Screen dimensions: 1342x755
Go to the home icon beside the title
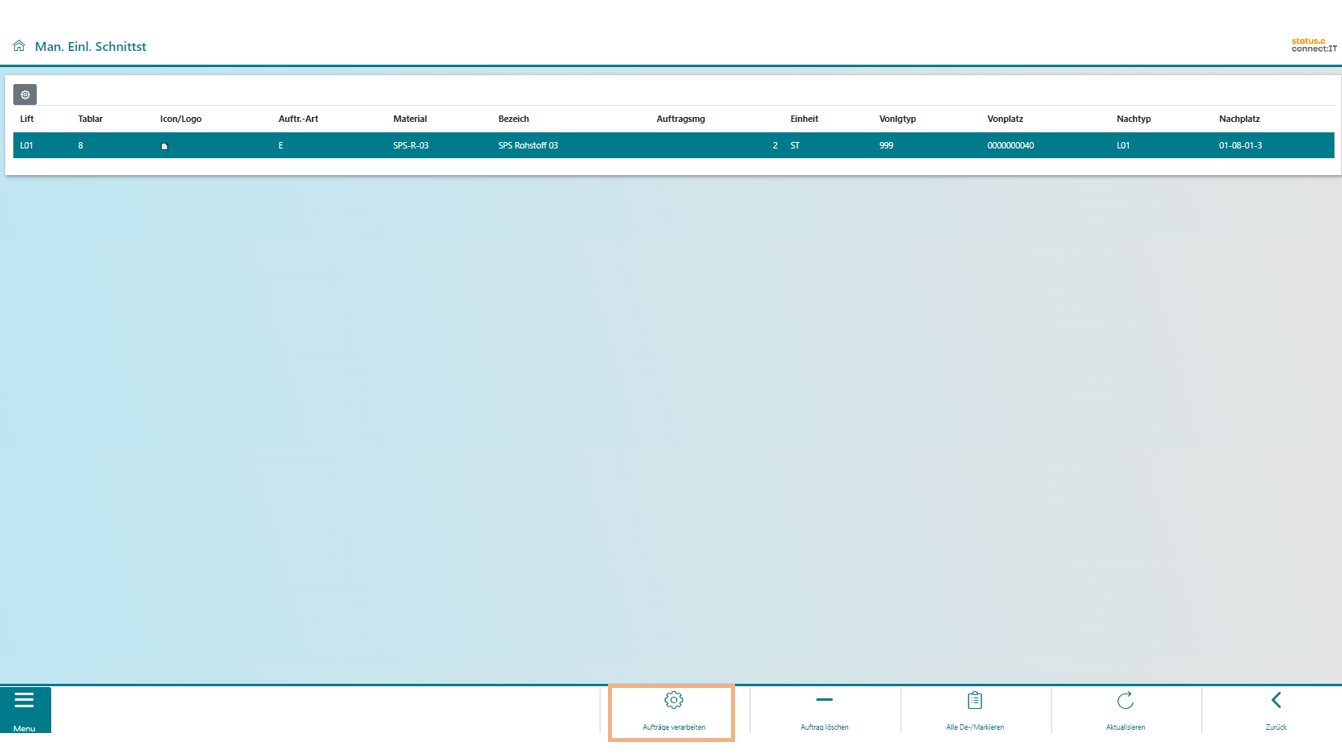tap(18, 46)
